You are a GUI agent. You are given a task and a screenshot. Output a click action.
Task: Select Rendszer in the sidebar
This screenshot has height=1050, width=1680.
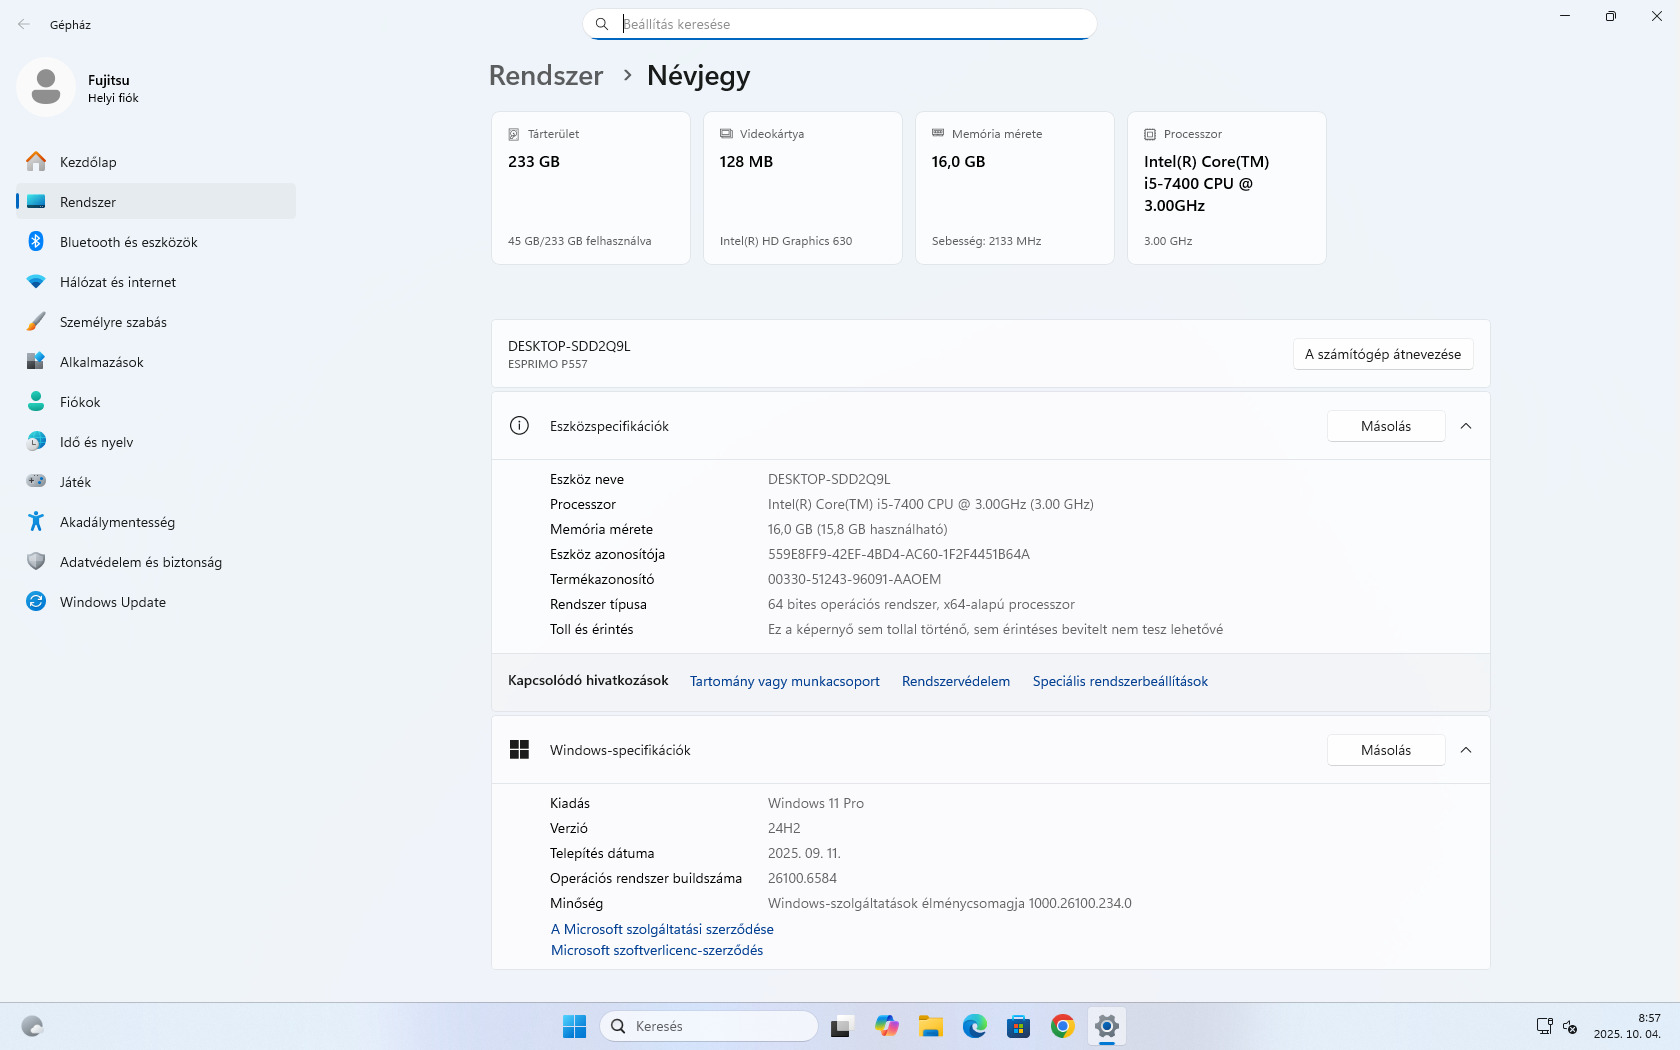[156, 202]
